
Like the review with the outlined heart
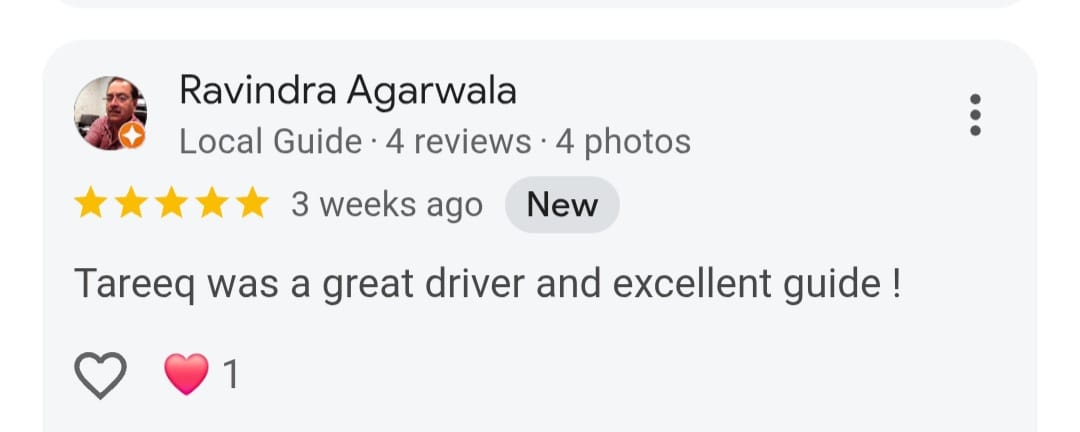tap(101, 375)
